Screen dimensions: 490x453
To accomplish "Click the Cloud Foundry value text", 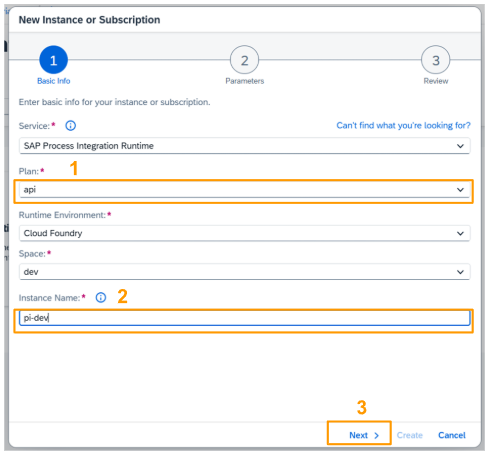I will click(x=53, y=233).
